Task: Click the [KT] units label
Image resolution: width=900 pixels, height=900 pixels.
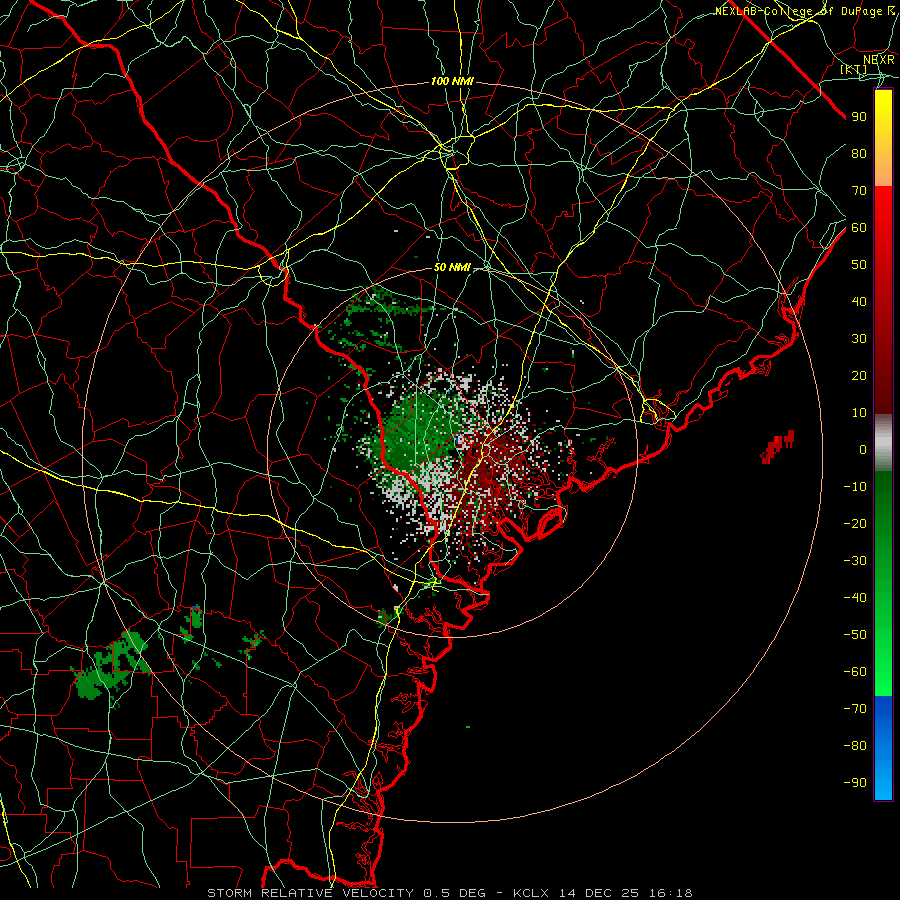Action: pyautogui.click(x=853, y=69)
